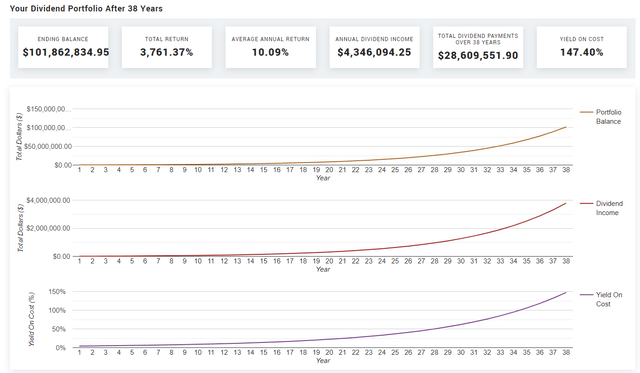Screen dimensions: 640x373
Task: Click the Year axis title under Yield On Cost chart
Action: [323, 361]
